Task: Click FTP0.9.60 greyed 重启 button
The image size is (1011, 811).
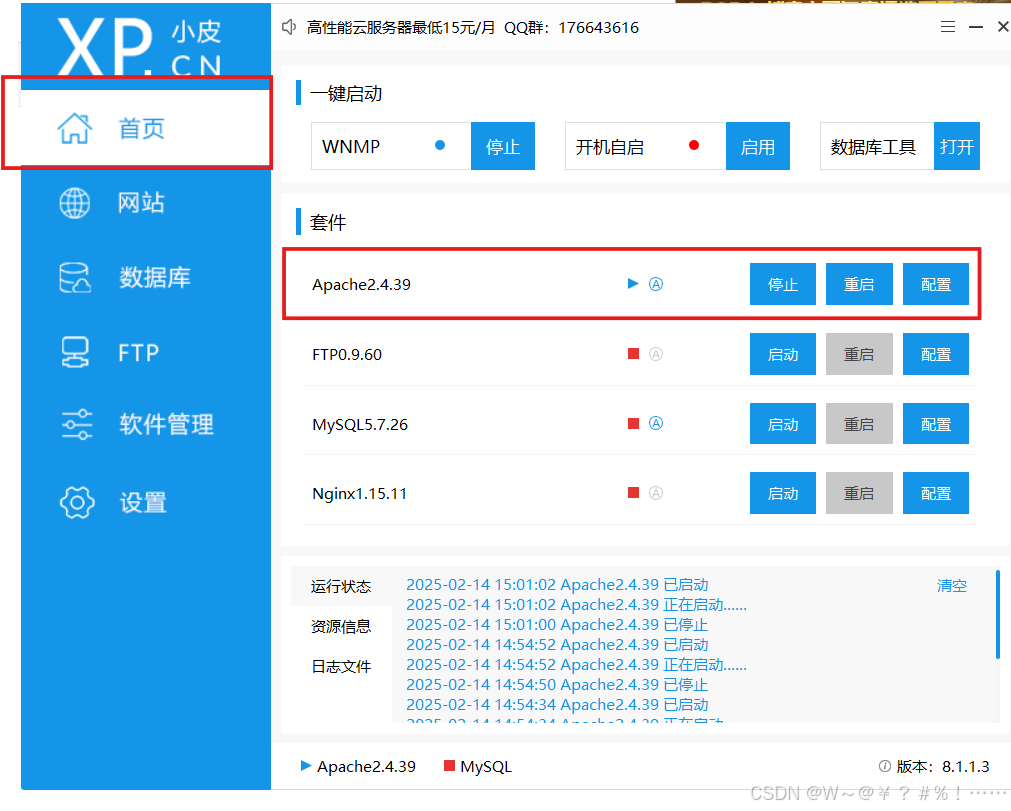Action: [x=859, y=354]
